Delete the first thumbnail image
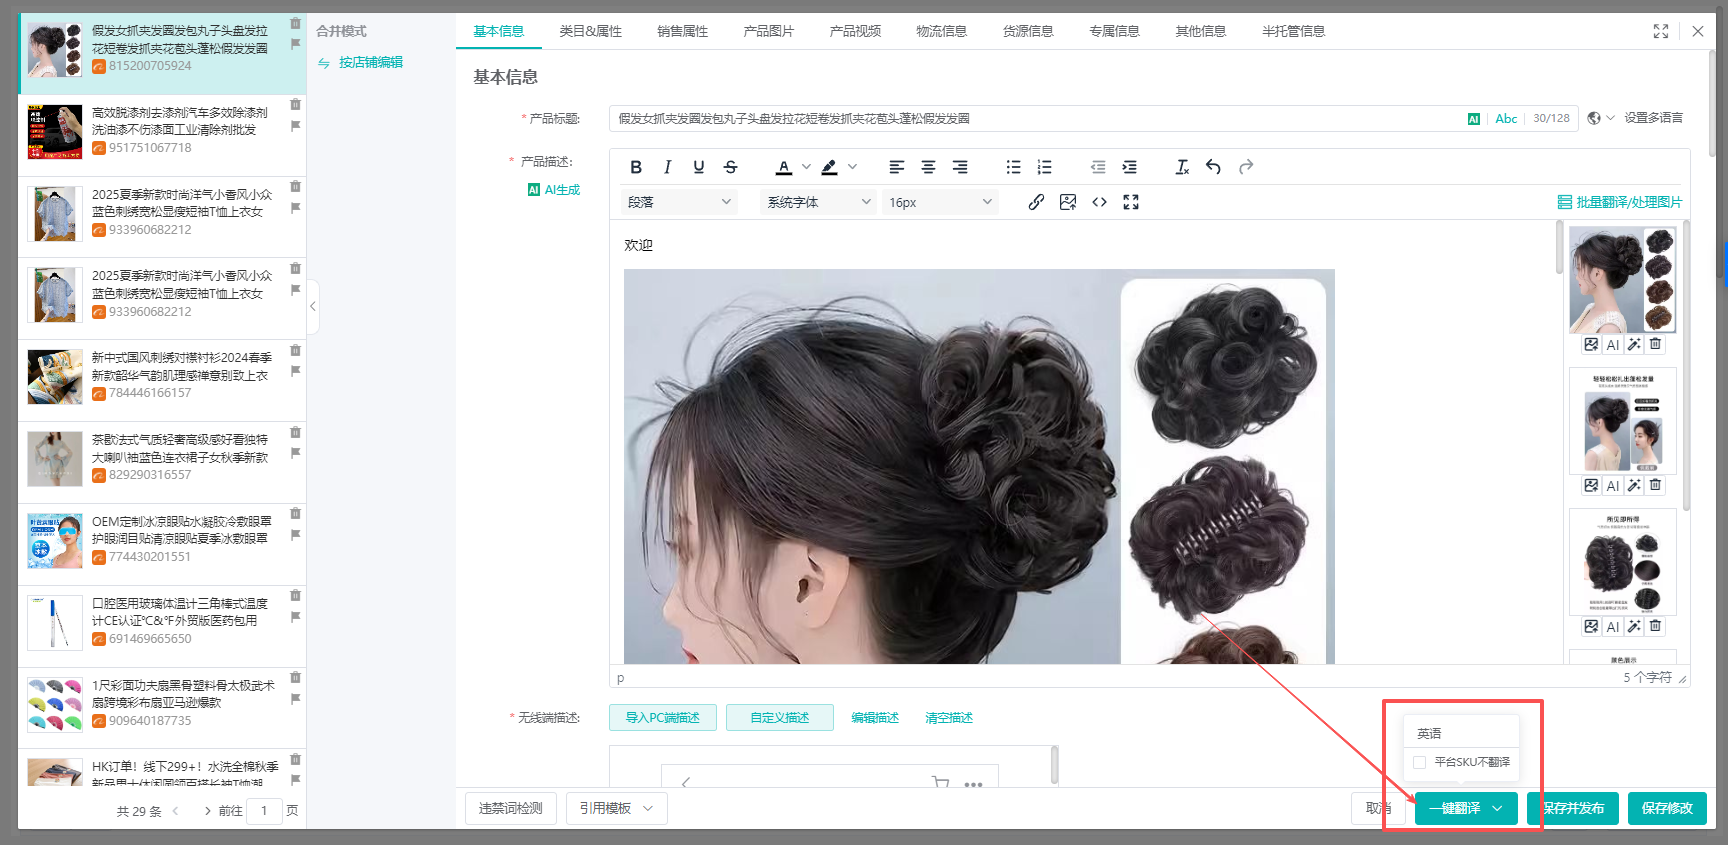The width and height of the screenshot is (1728, 845). point(1656,344)
